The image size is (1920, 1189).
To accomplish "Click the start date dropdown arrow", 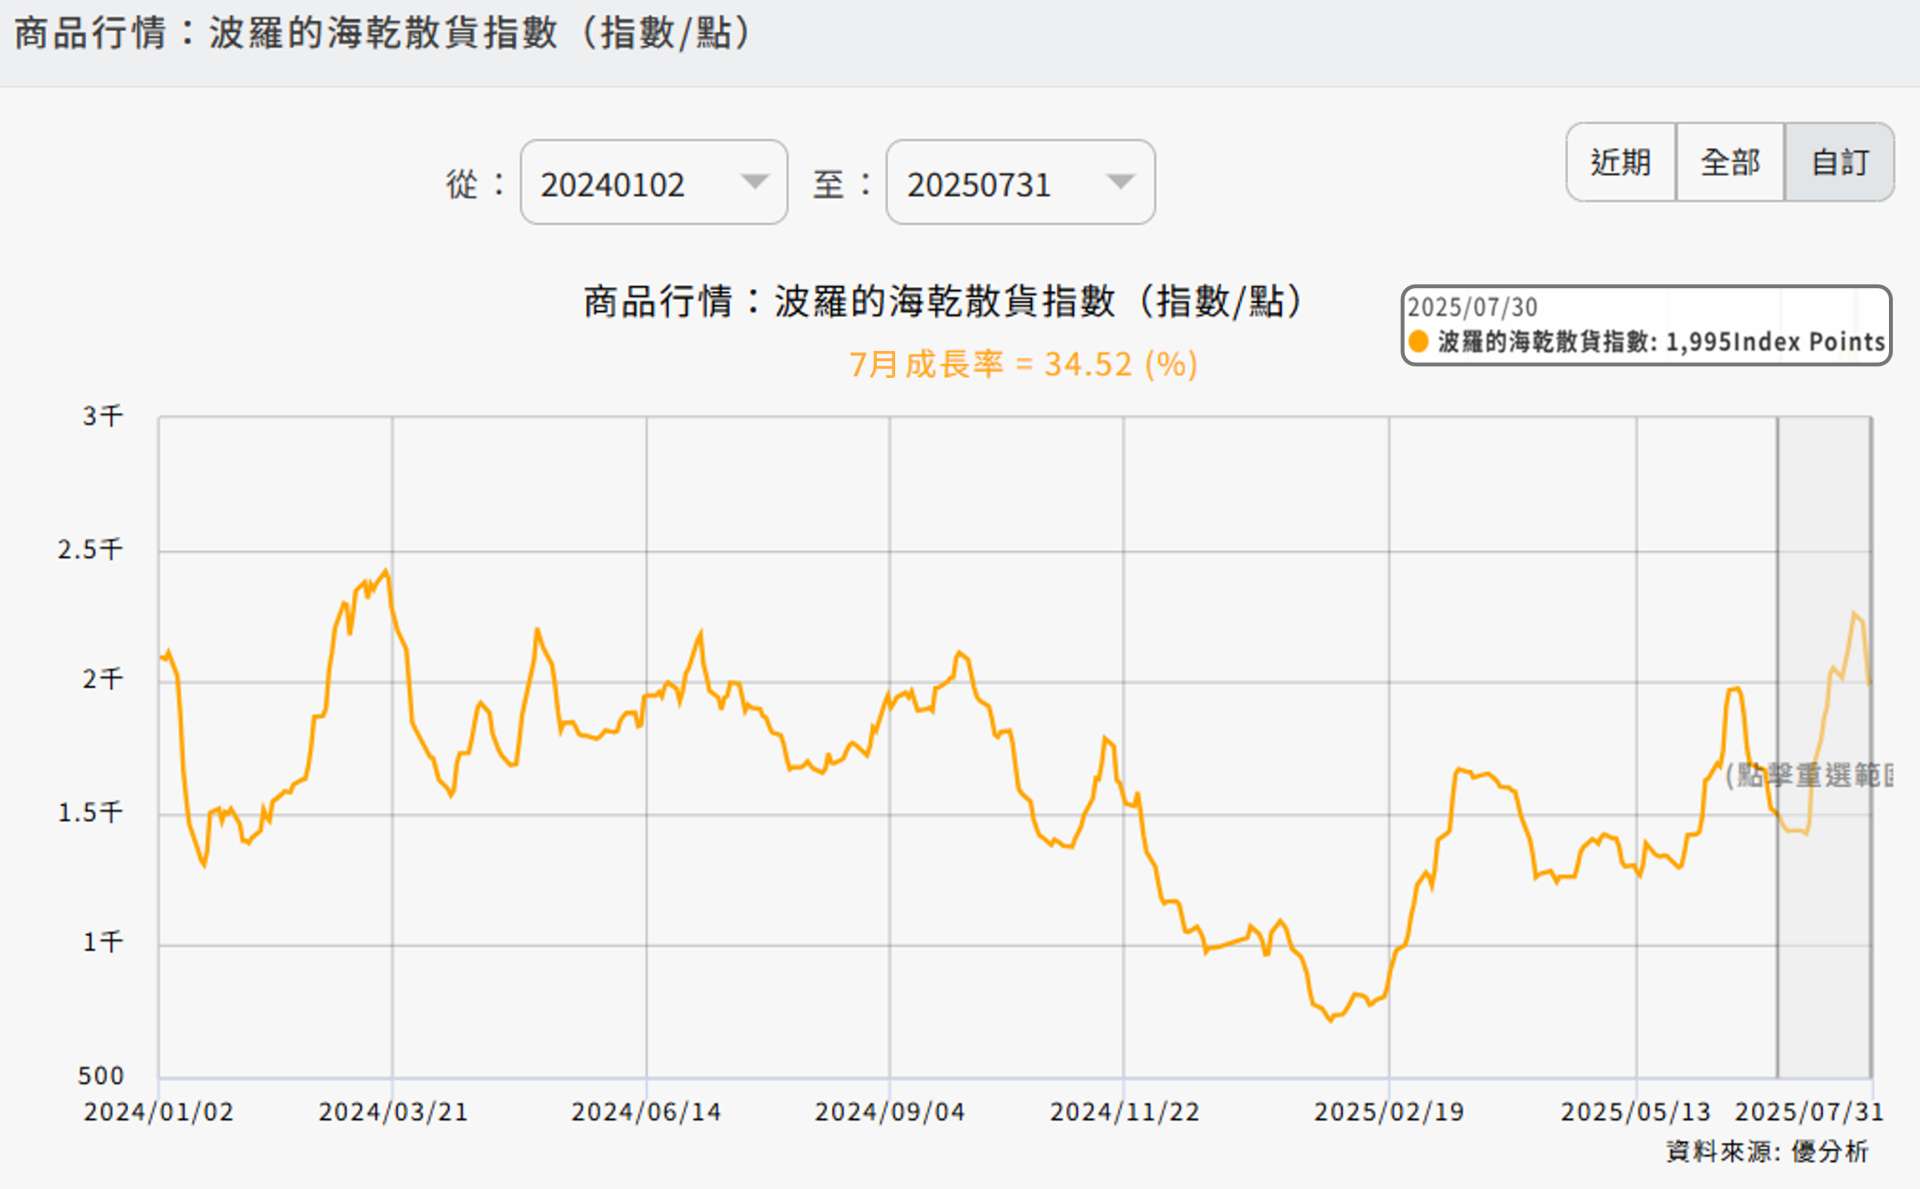I will click(x=755, y=182).
